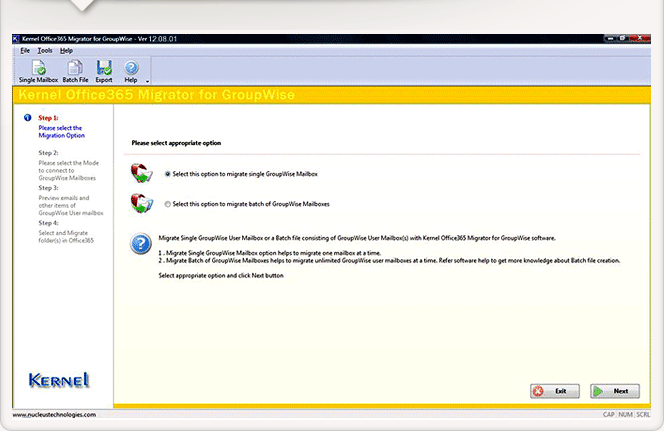The height and width of the screenshot is (431, 664).
Task: Click the NUM indicator in the status bar
Action: (x=625, y=414)
